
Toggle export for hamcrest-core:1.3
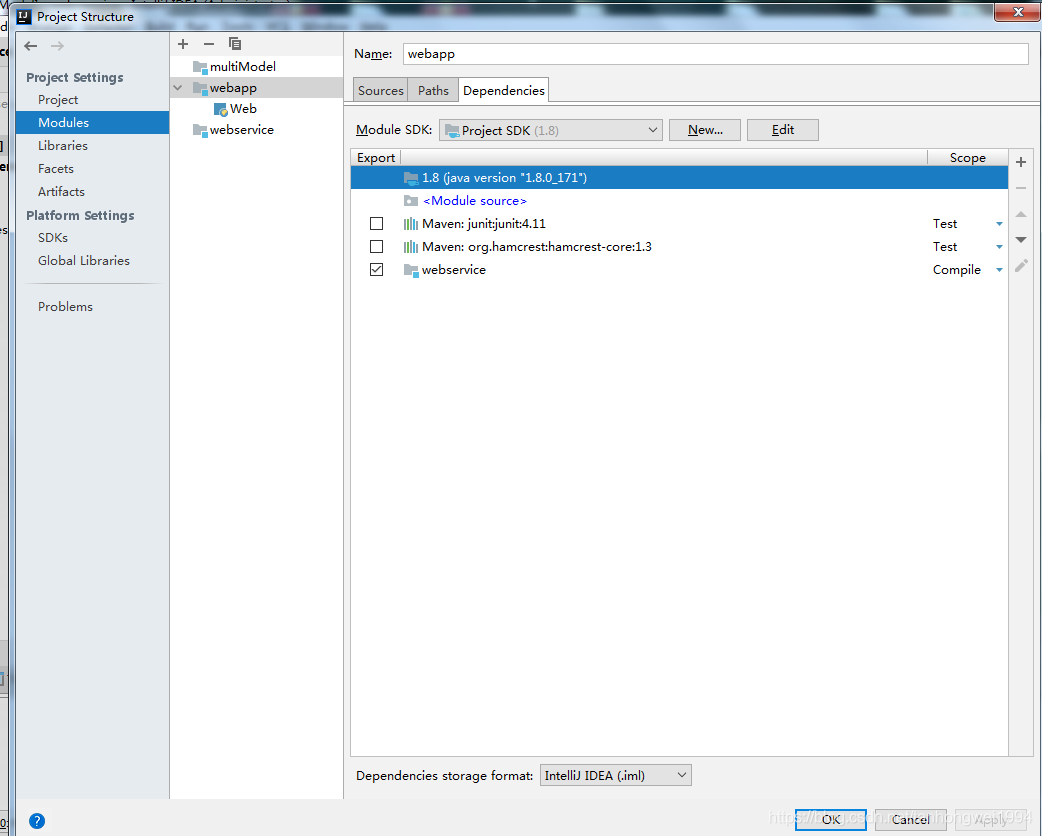pyautogui.click(x=377, y=247)
